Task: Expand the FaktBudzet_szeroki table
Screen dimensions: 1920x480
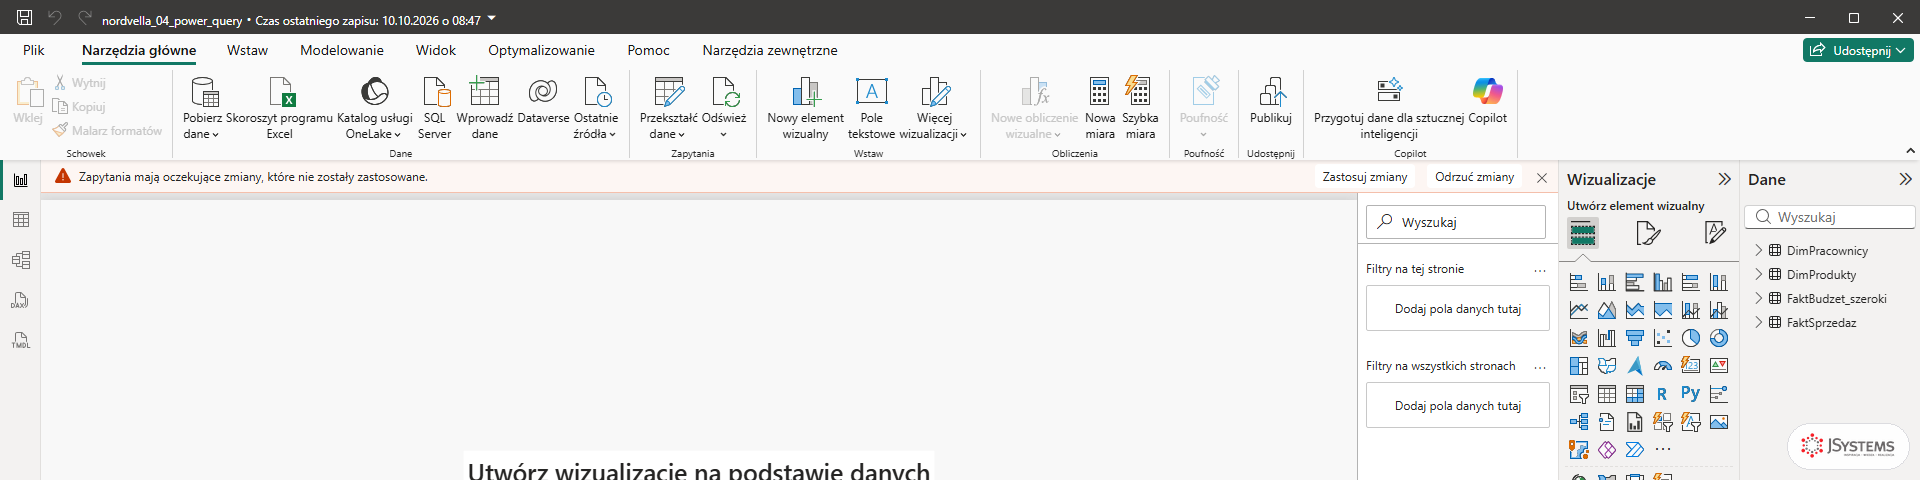Action: pyautogui.click(x=1759, y=299)
